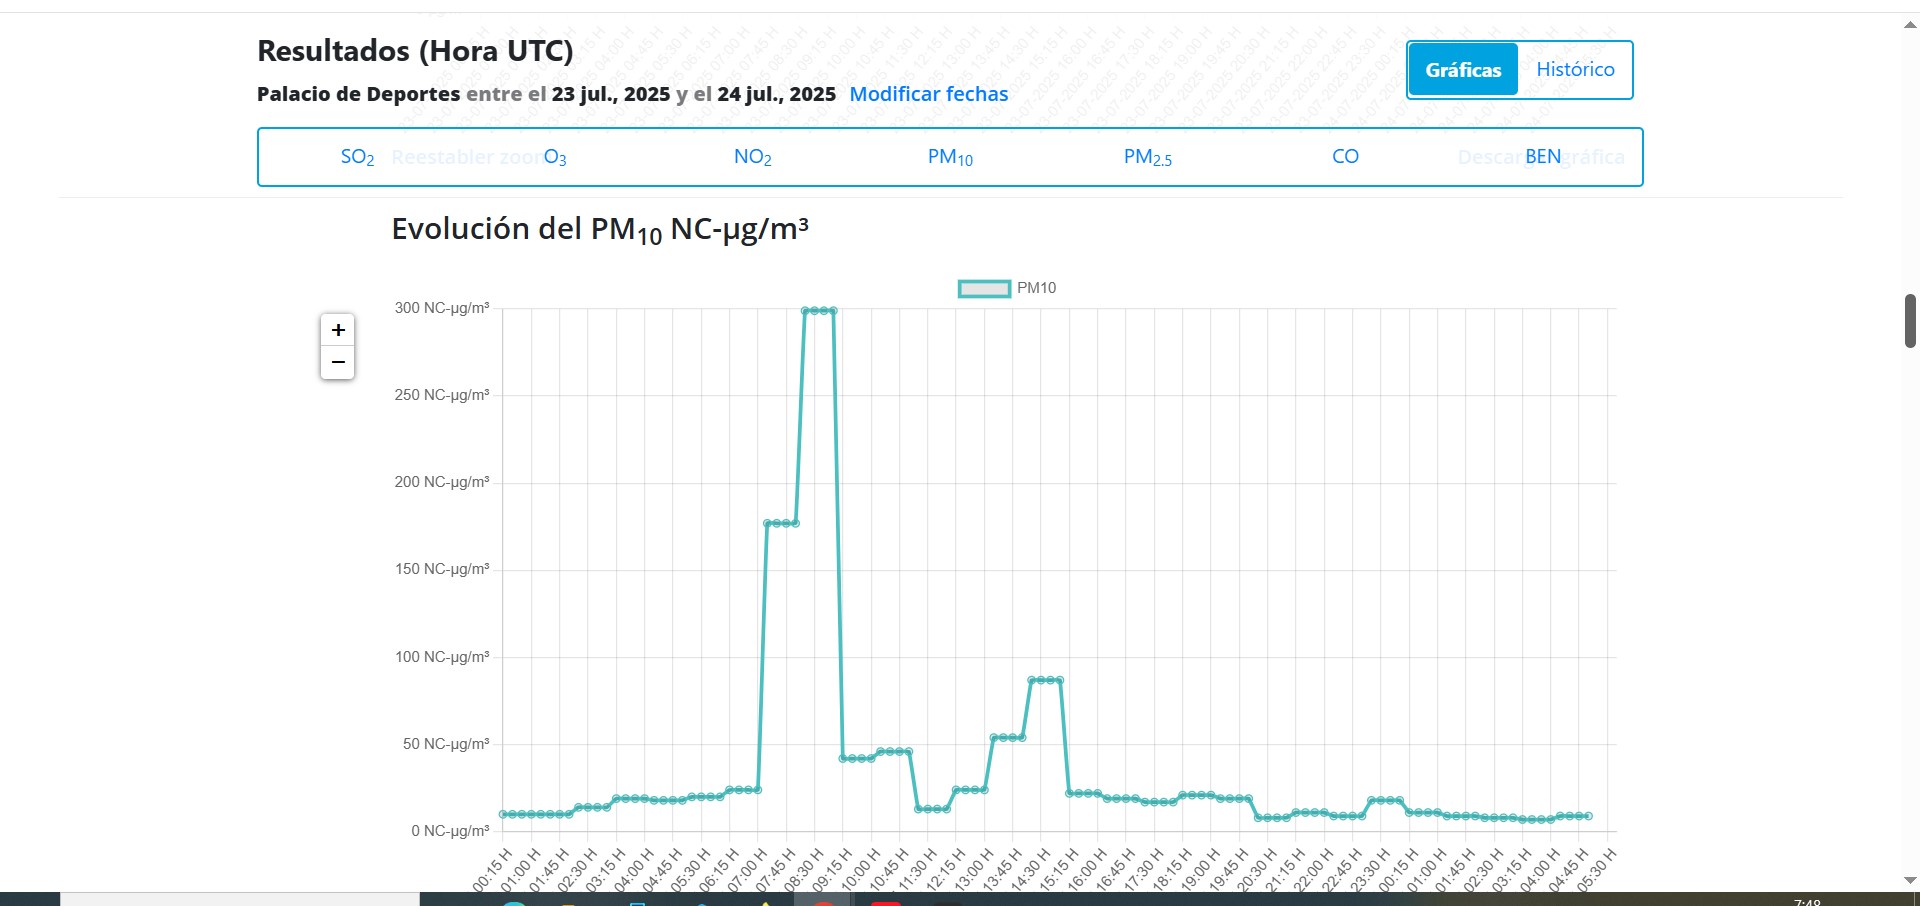This screenshot has width=1920, height=906.
Task: Click the Modificar fechas link
Action: tap(929, 94)
